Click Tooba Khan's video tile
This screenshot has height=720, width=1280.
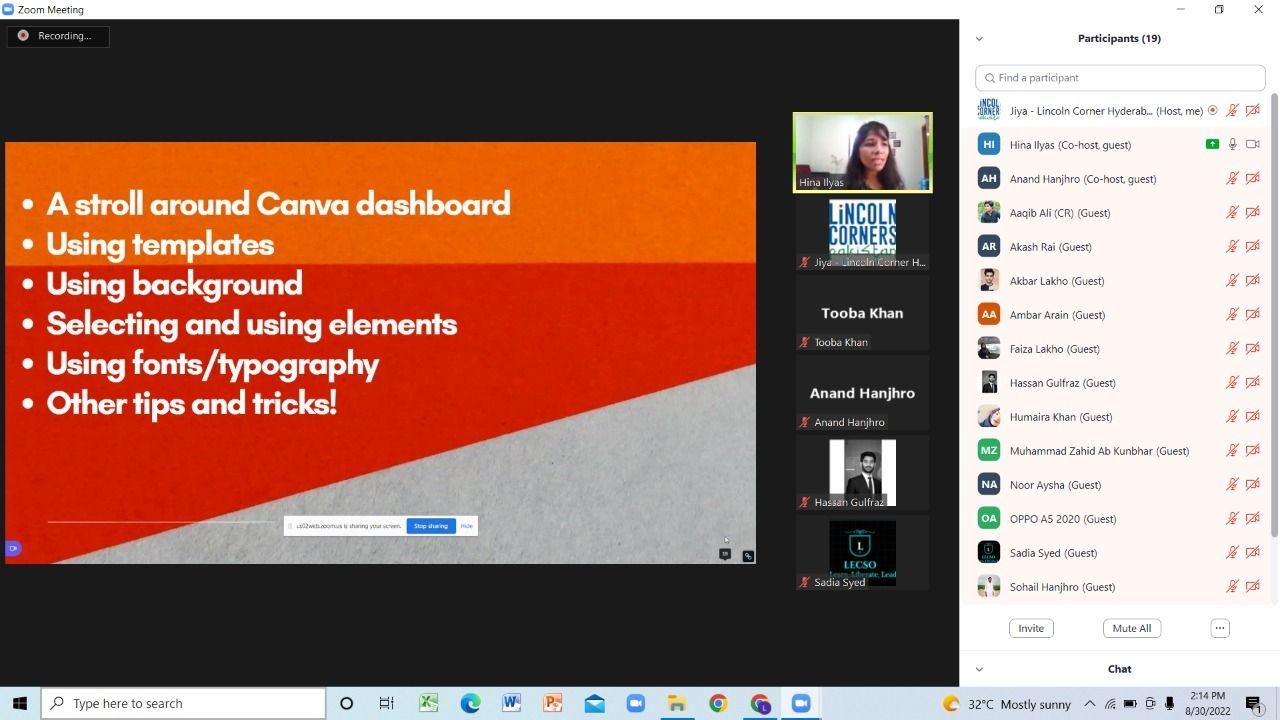pos(862,314)
